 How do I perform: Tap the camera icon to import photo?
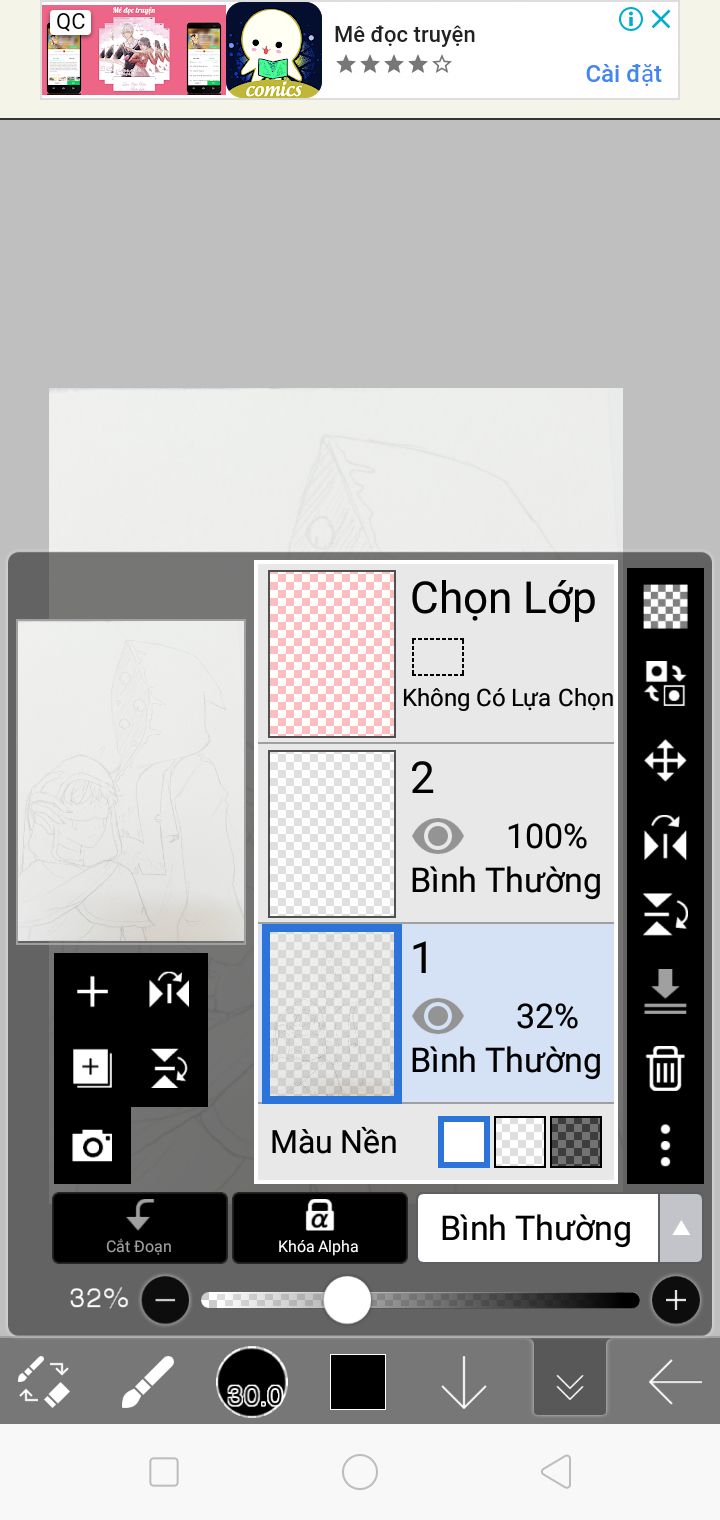92,1146
